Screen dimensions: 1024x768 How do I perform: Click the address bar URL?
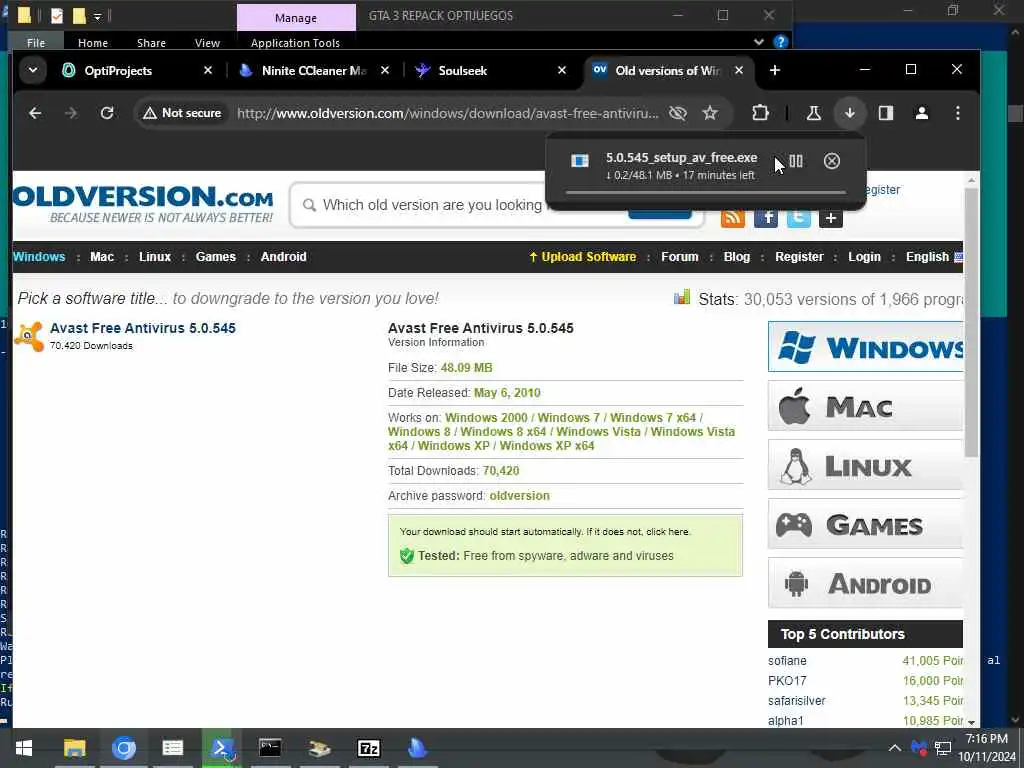coord(448,114)
